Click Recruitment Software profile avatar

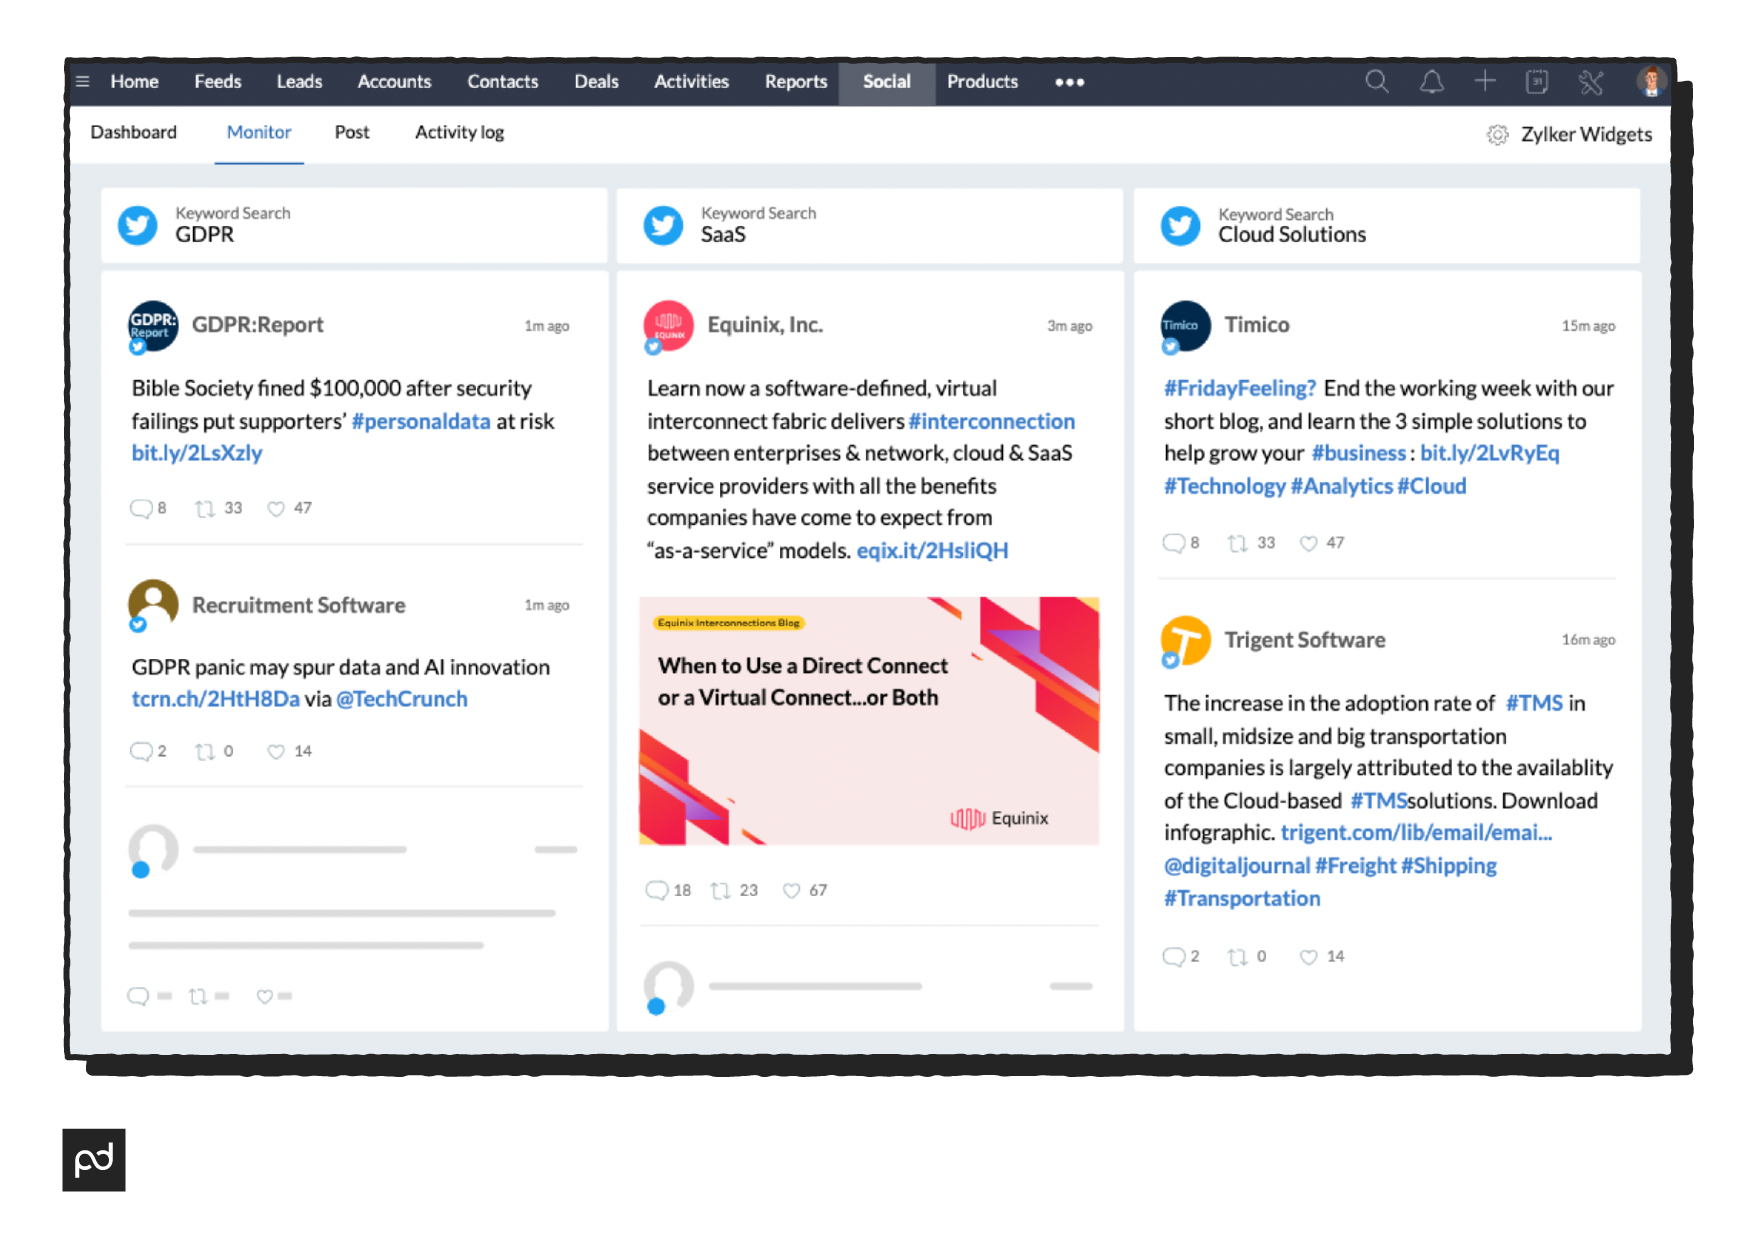[153, 604]
